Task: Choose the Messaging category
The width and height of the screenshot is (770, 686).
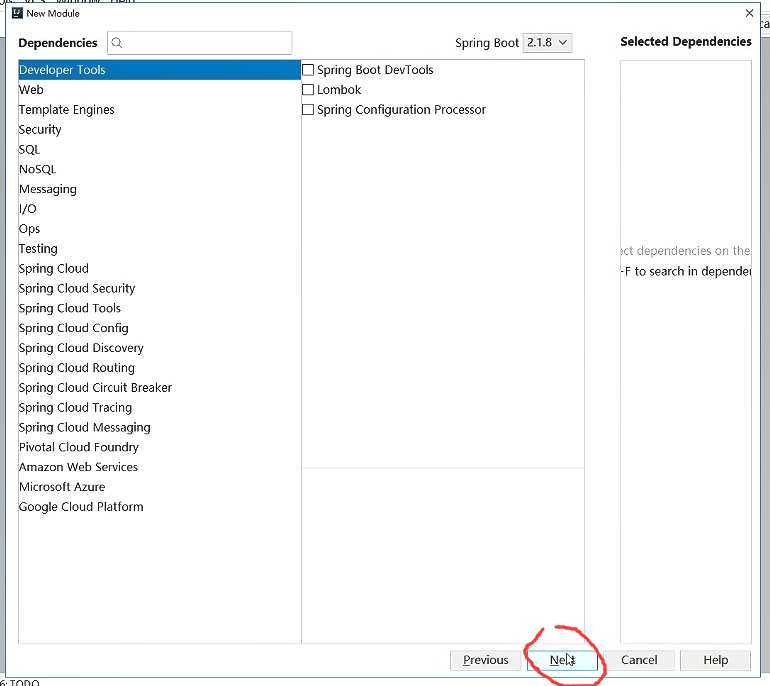Action: (x=159, y=189)
